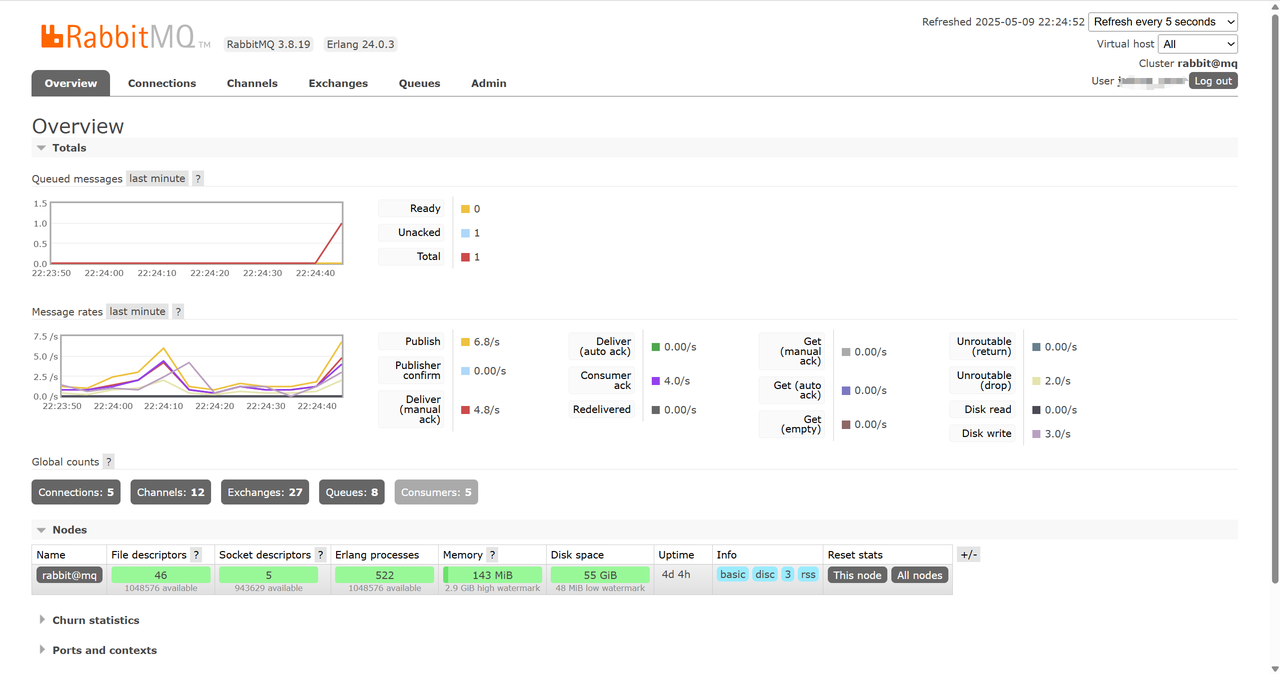Click the RabbitMQ logo
This screenshot has width=1280, height=674.
tap(126, 37)
